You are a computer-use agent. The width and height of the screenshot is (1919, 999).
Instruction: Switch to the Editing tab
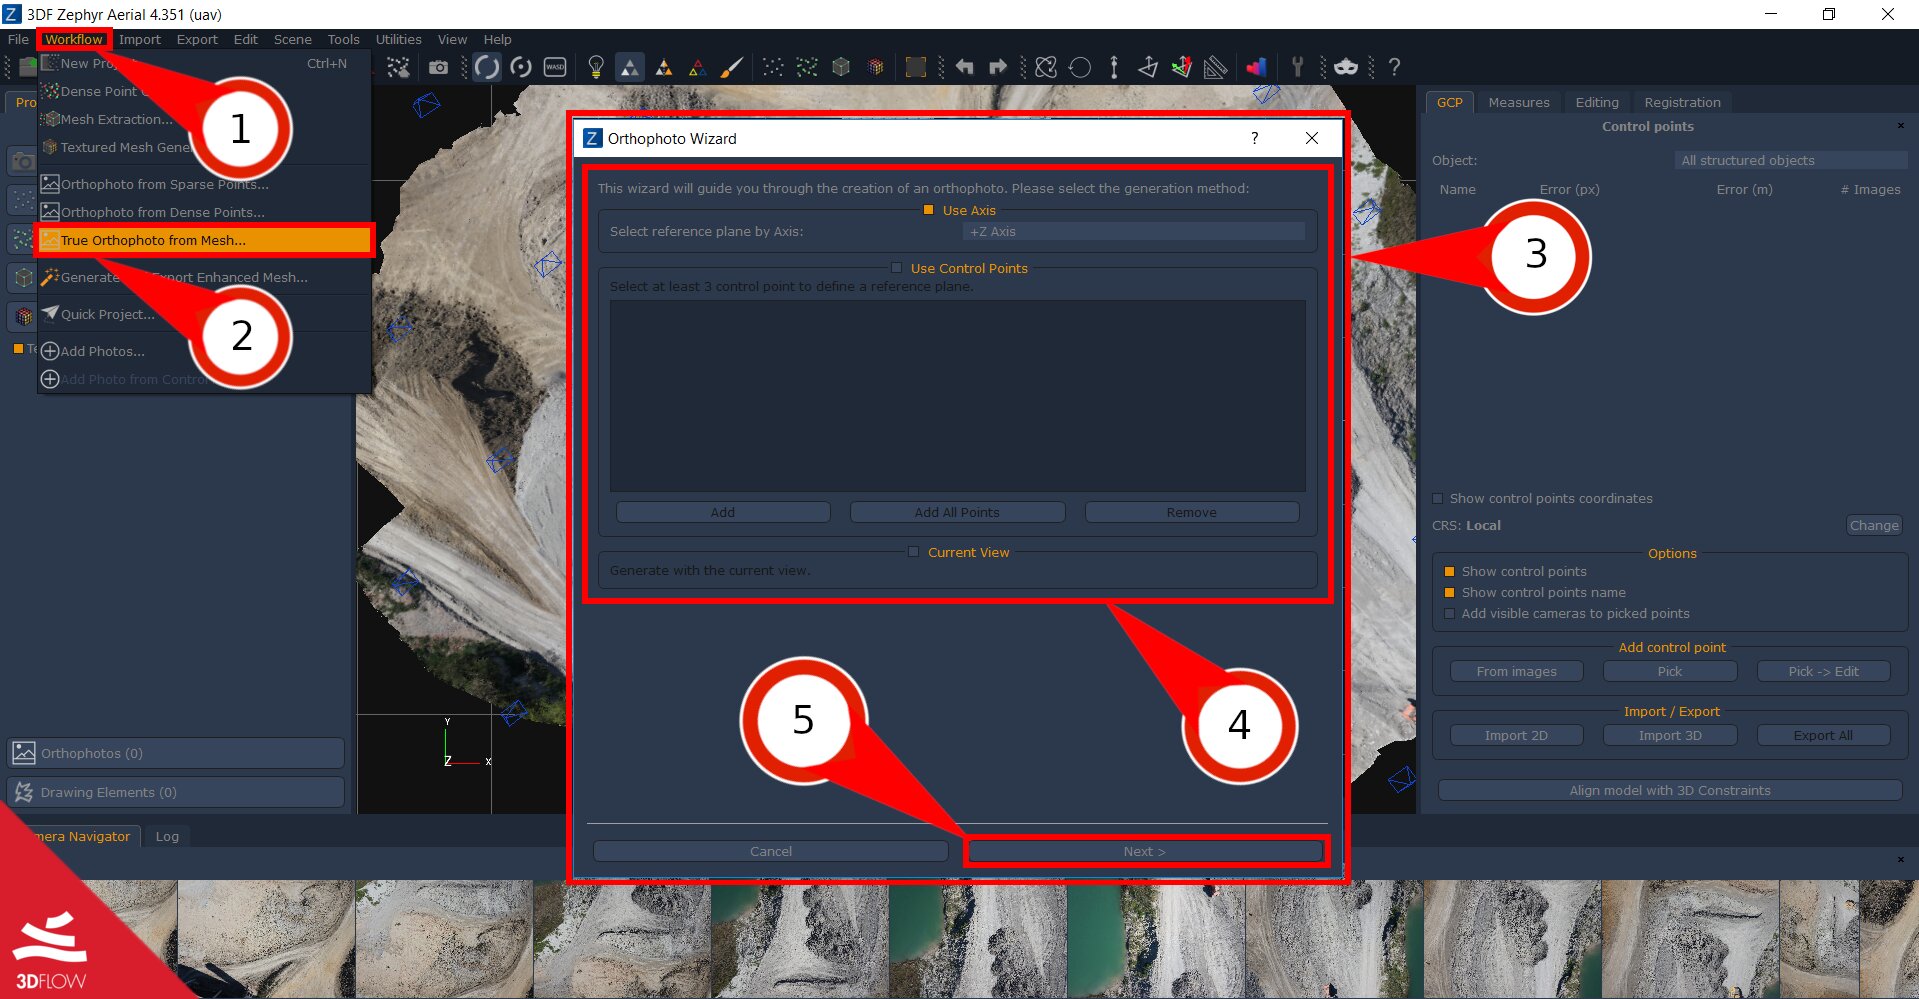pyautogui.click(x=1597, y=102)
